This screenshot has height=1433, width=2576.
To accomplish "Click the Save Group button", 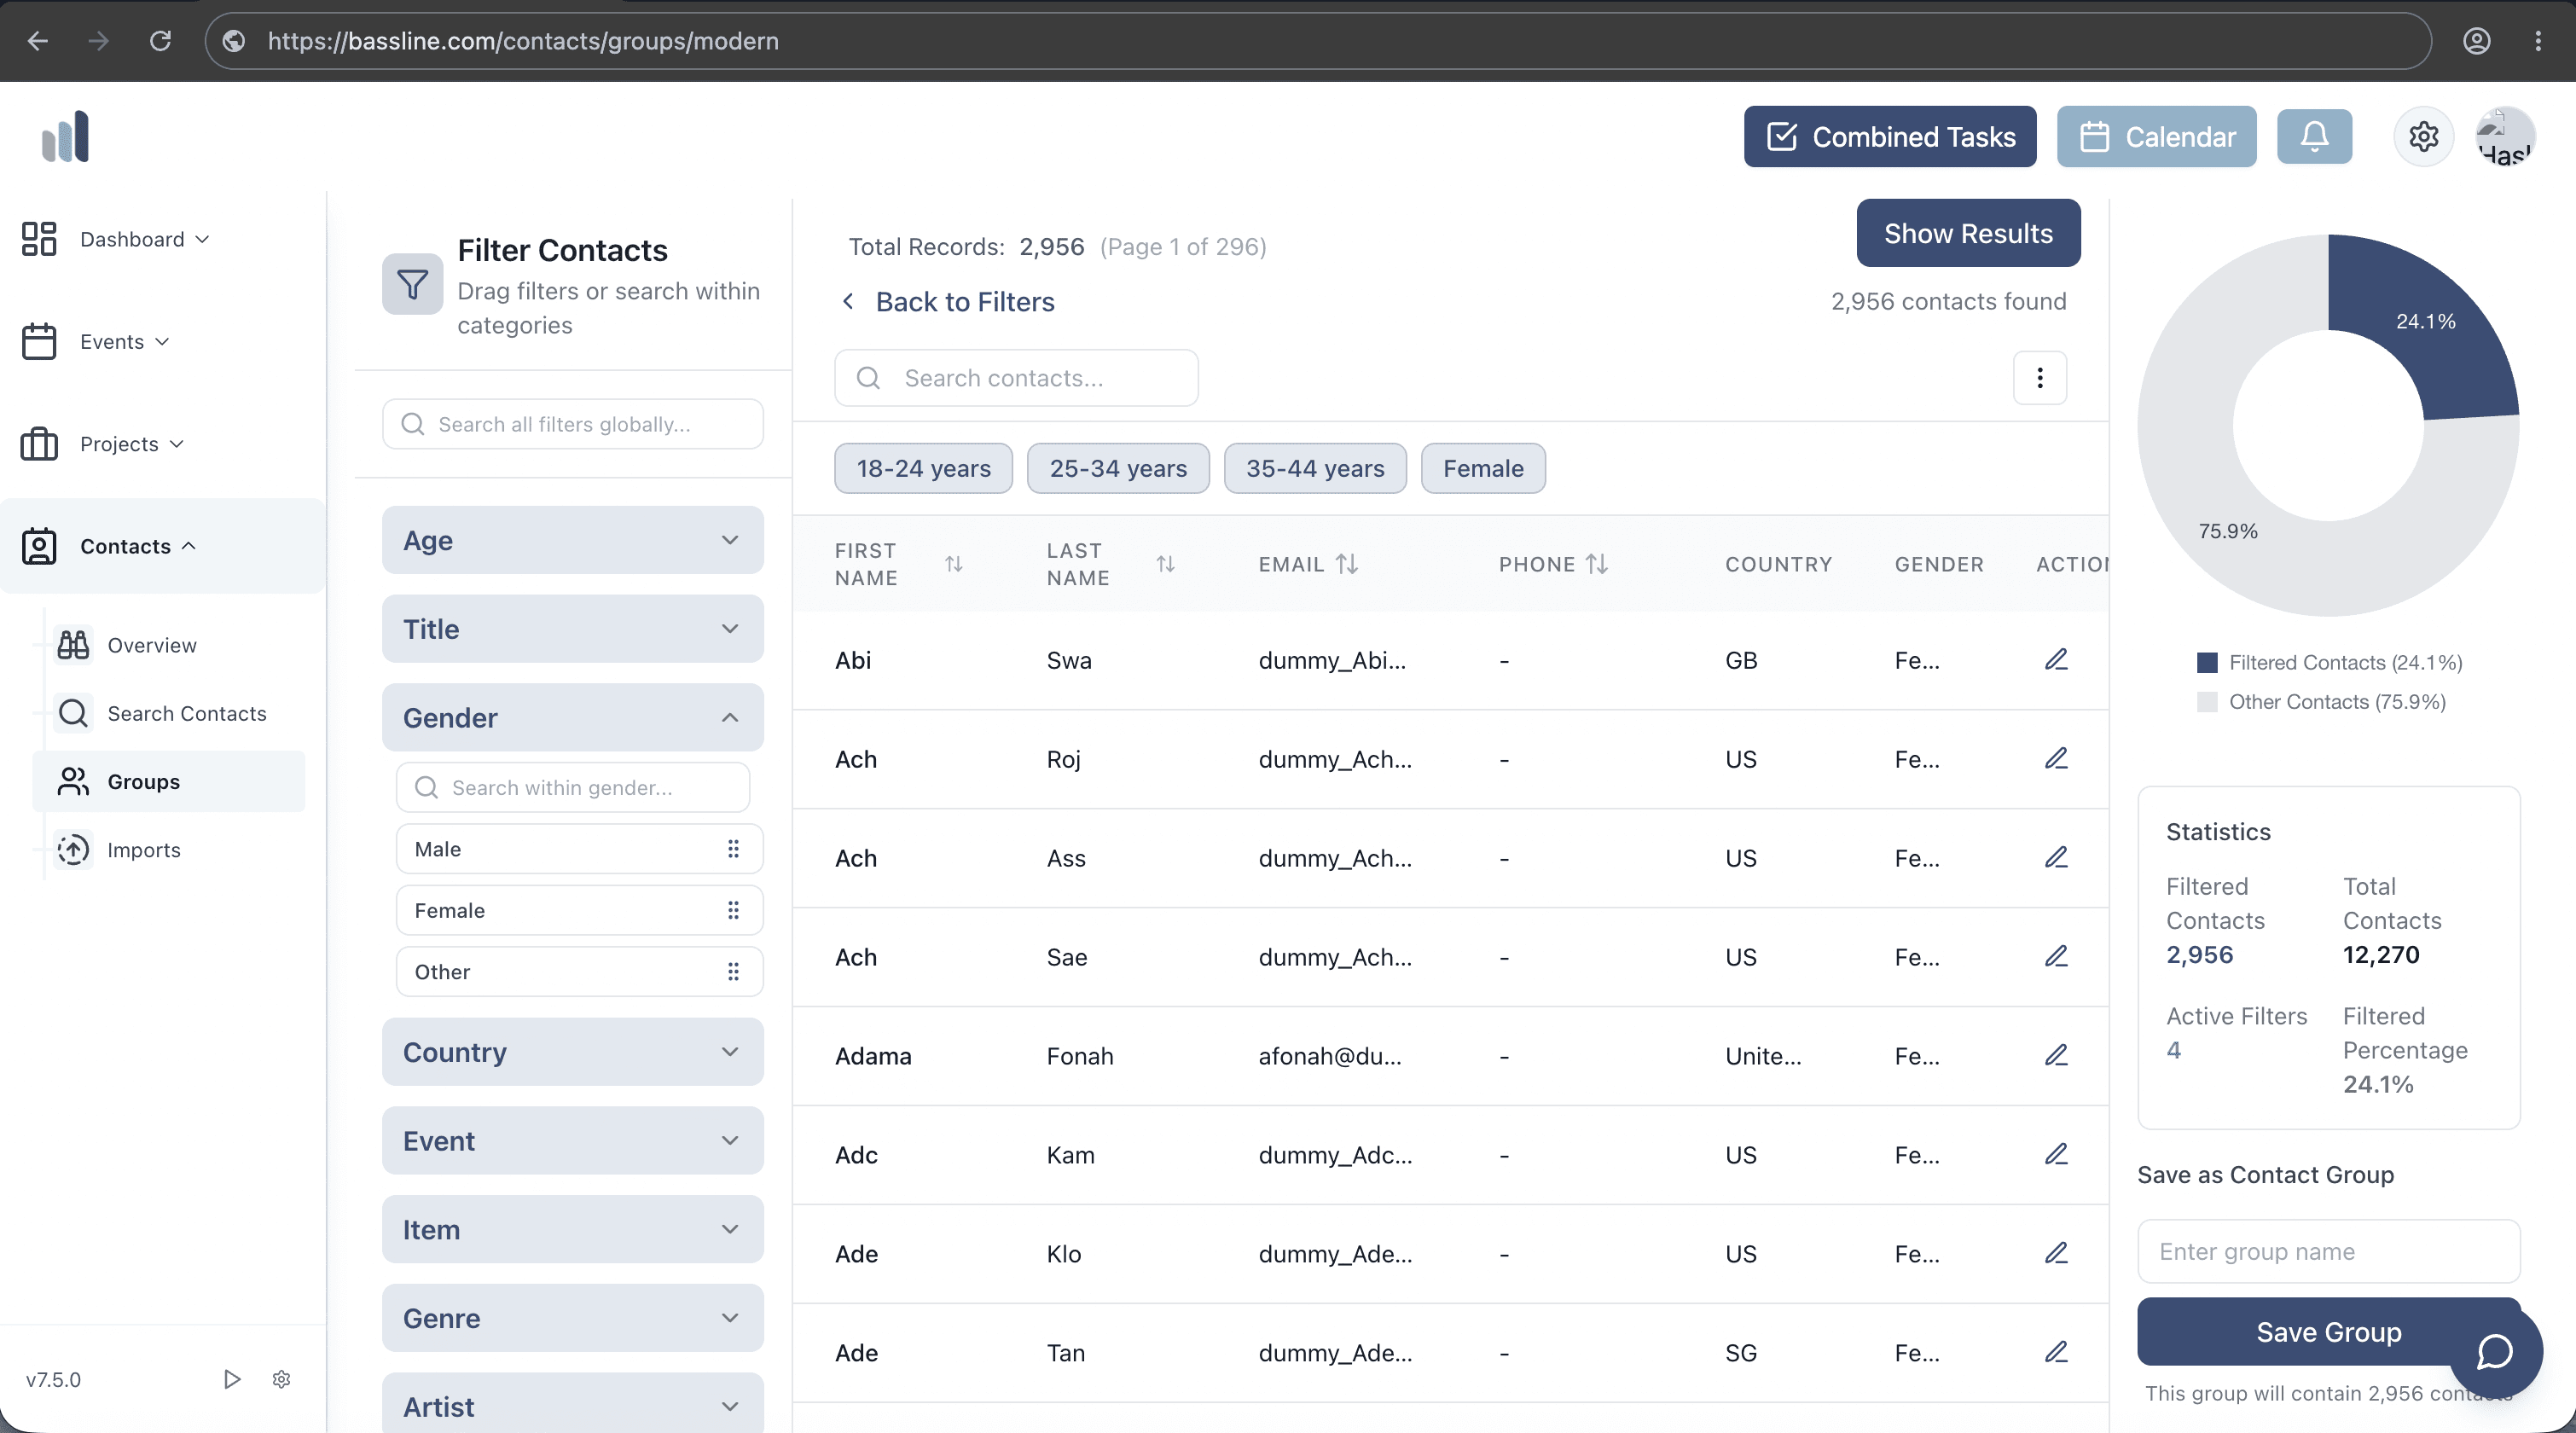I will [x=2328, y=1331].
